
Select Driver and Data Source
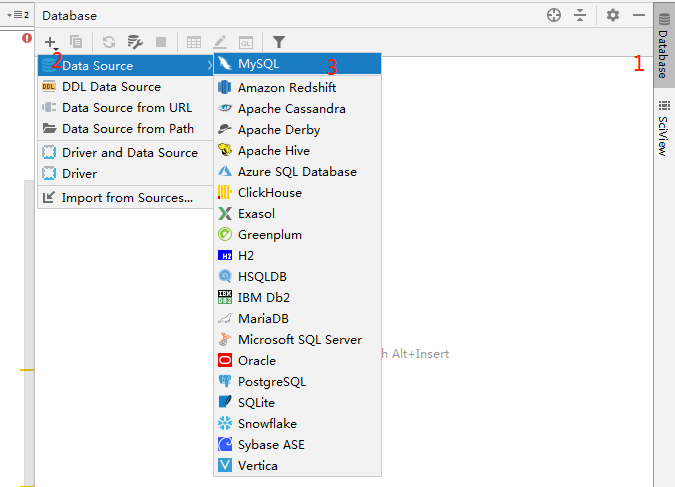(x=125, y=152)
